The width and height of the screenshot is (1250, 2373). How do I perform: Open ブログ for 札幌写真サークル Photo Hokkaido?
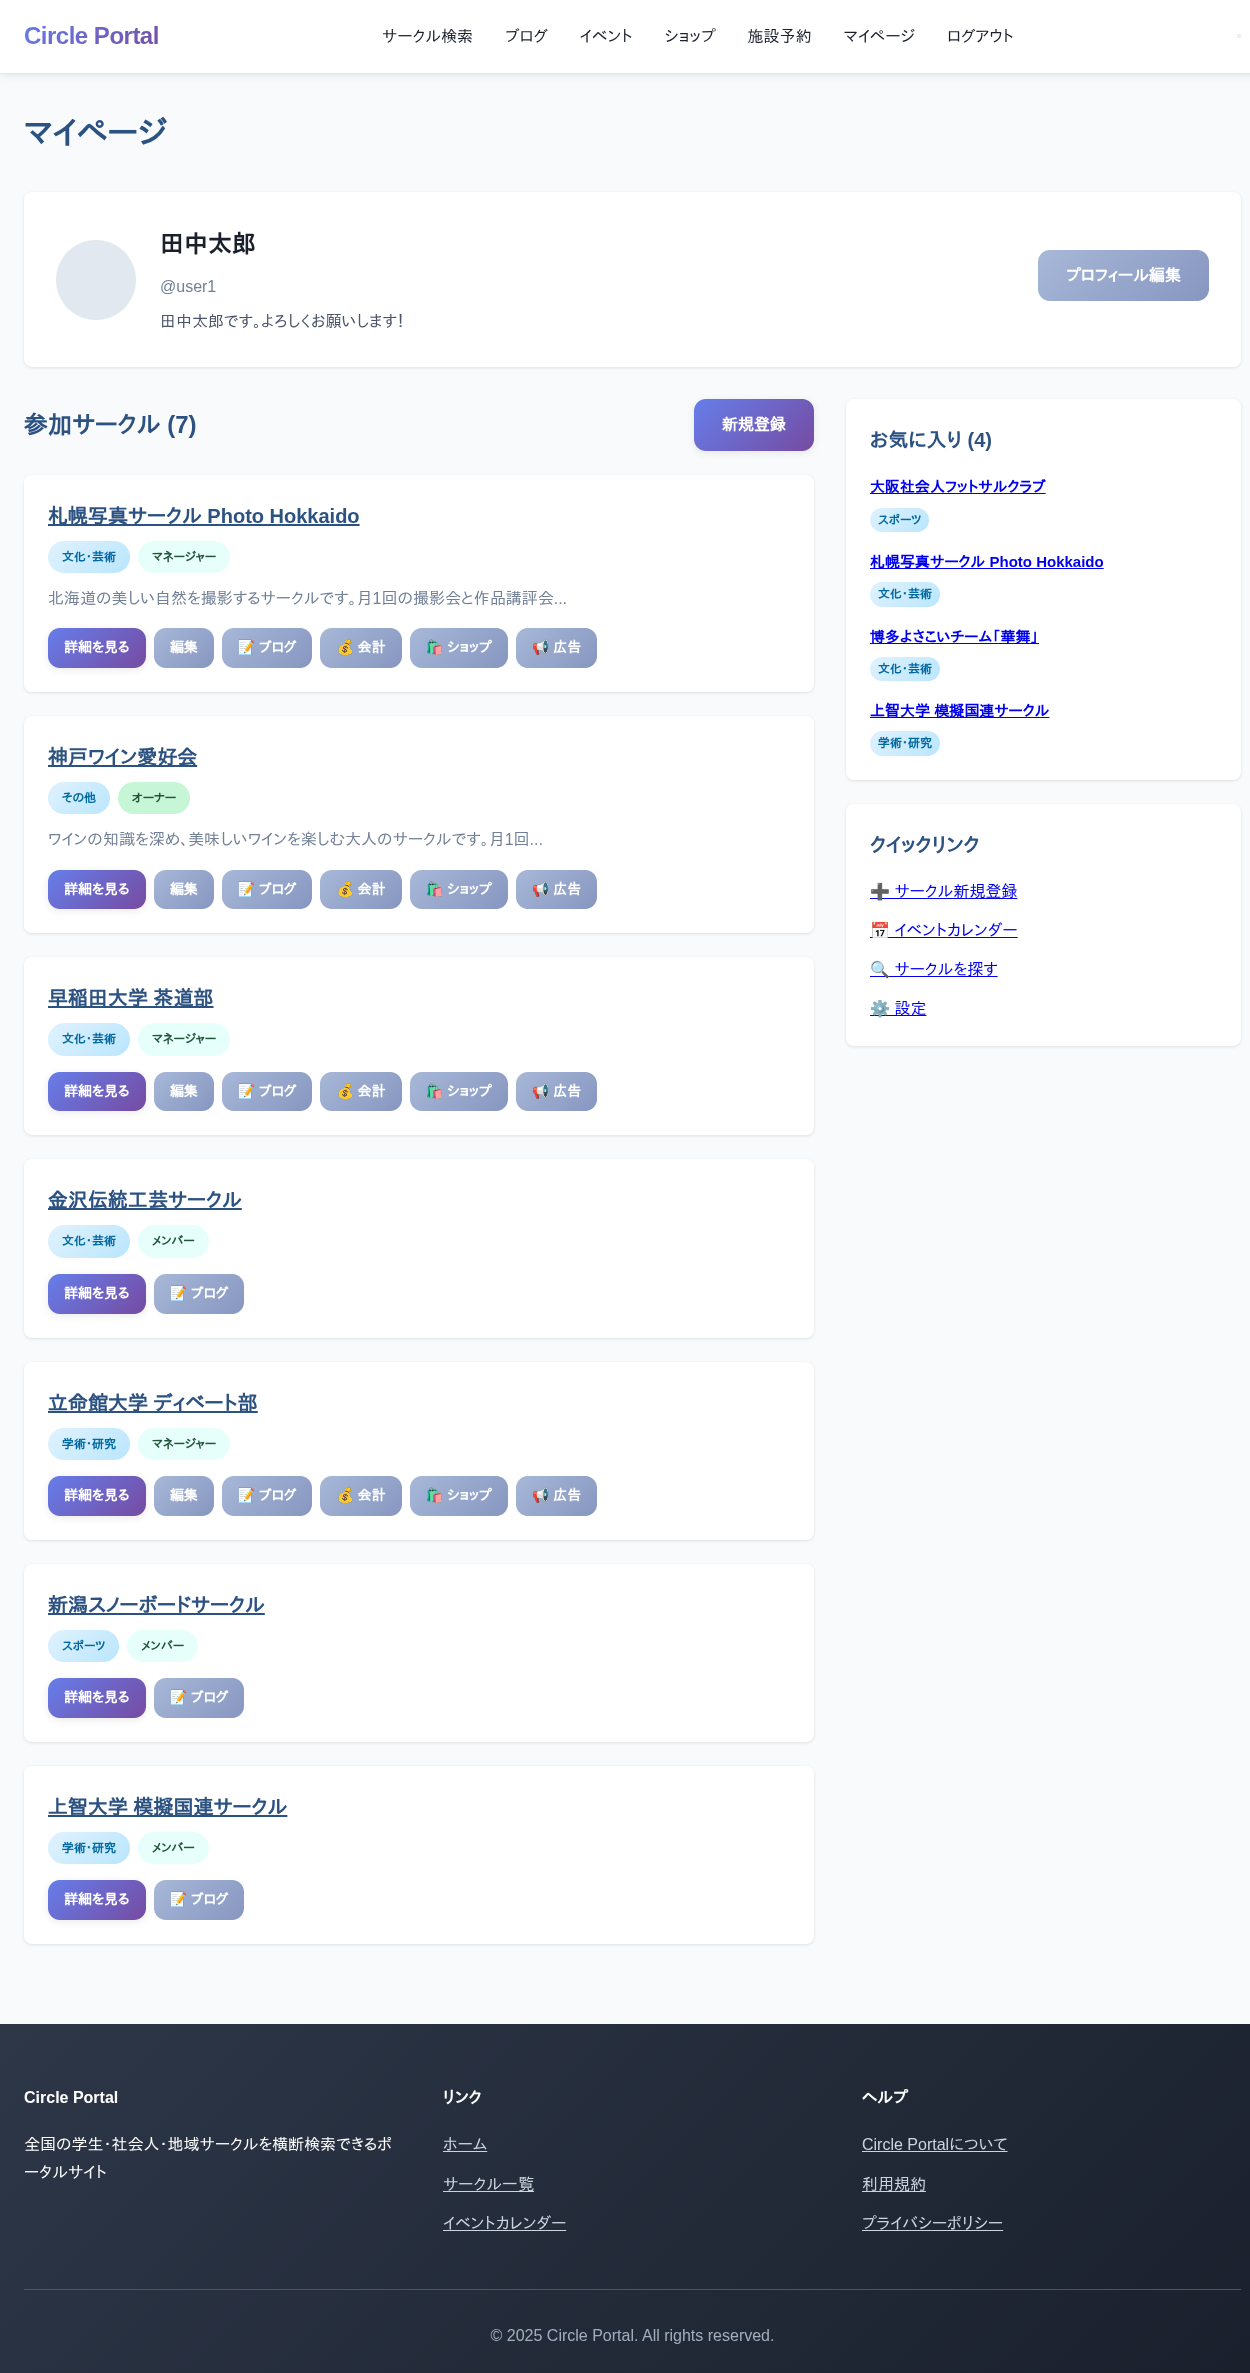point(267,648)
